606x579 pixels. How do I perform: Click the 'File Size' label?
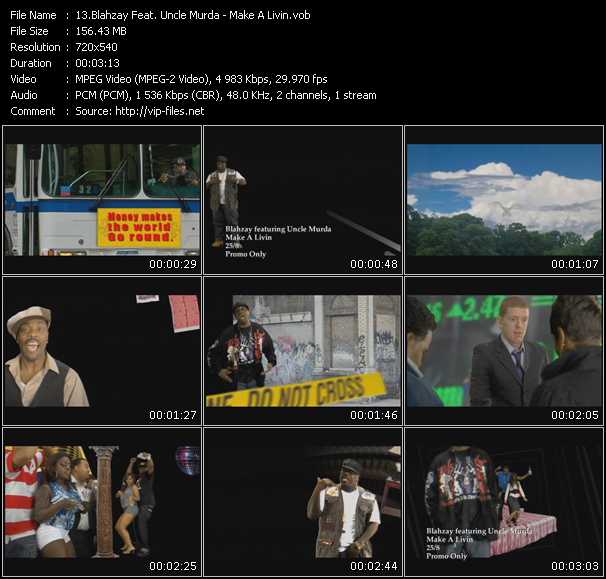point(29,31)
